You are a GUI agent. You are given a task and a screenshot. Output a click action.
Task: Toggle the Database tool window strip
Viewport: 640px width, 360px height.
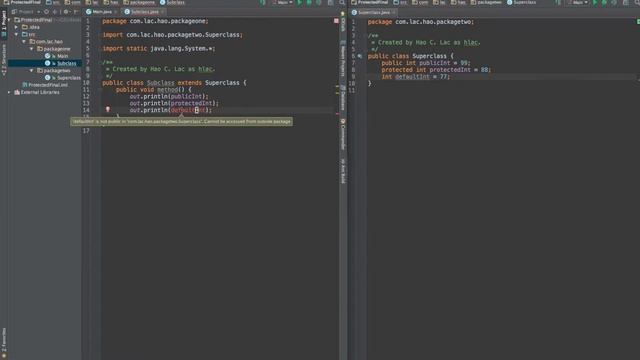[343, 98]
